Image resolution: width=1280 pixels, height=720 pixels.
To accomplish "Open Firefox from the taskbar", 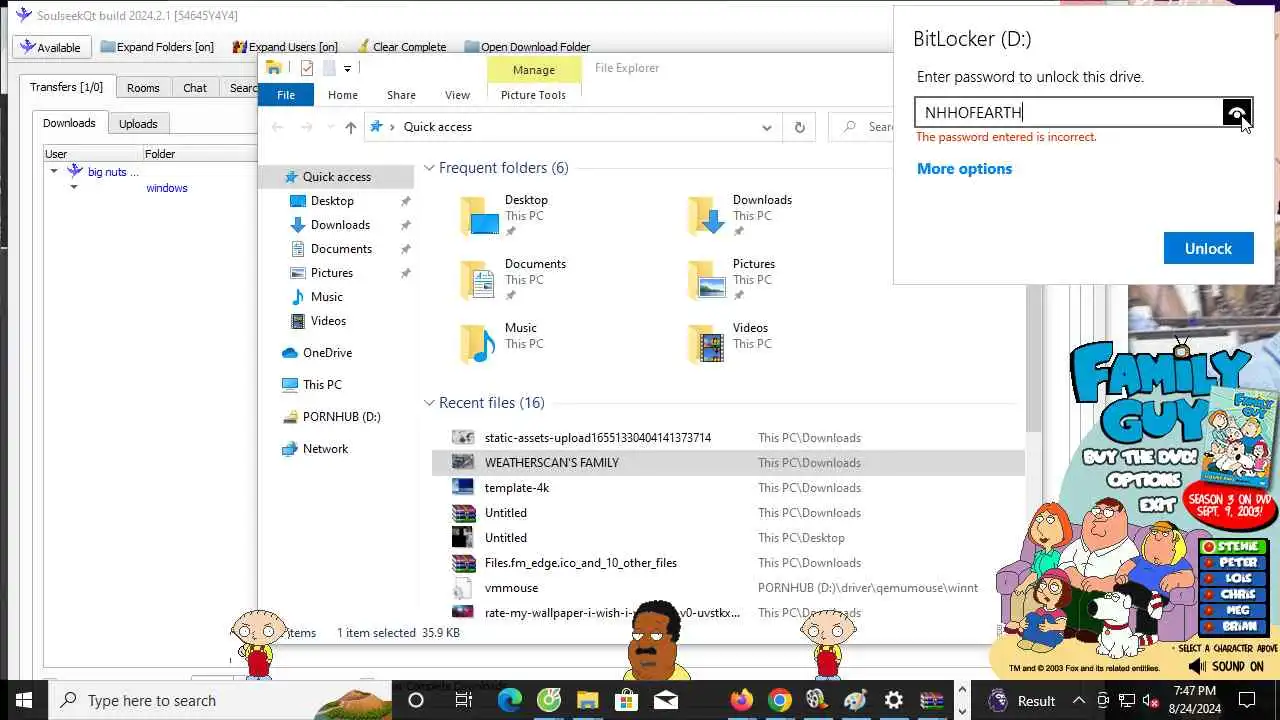I will click(741, 700).
